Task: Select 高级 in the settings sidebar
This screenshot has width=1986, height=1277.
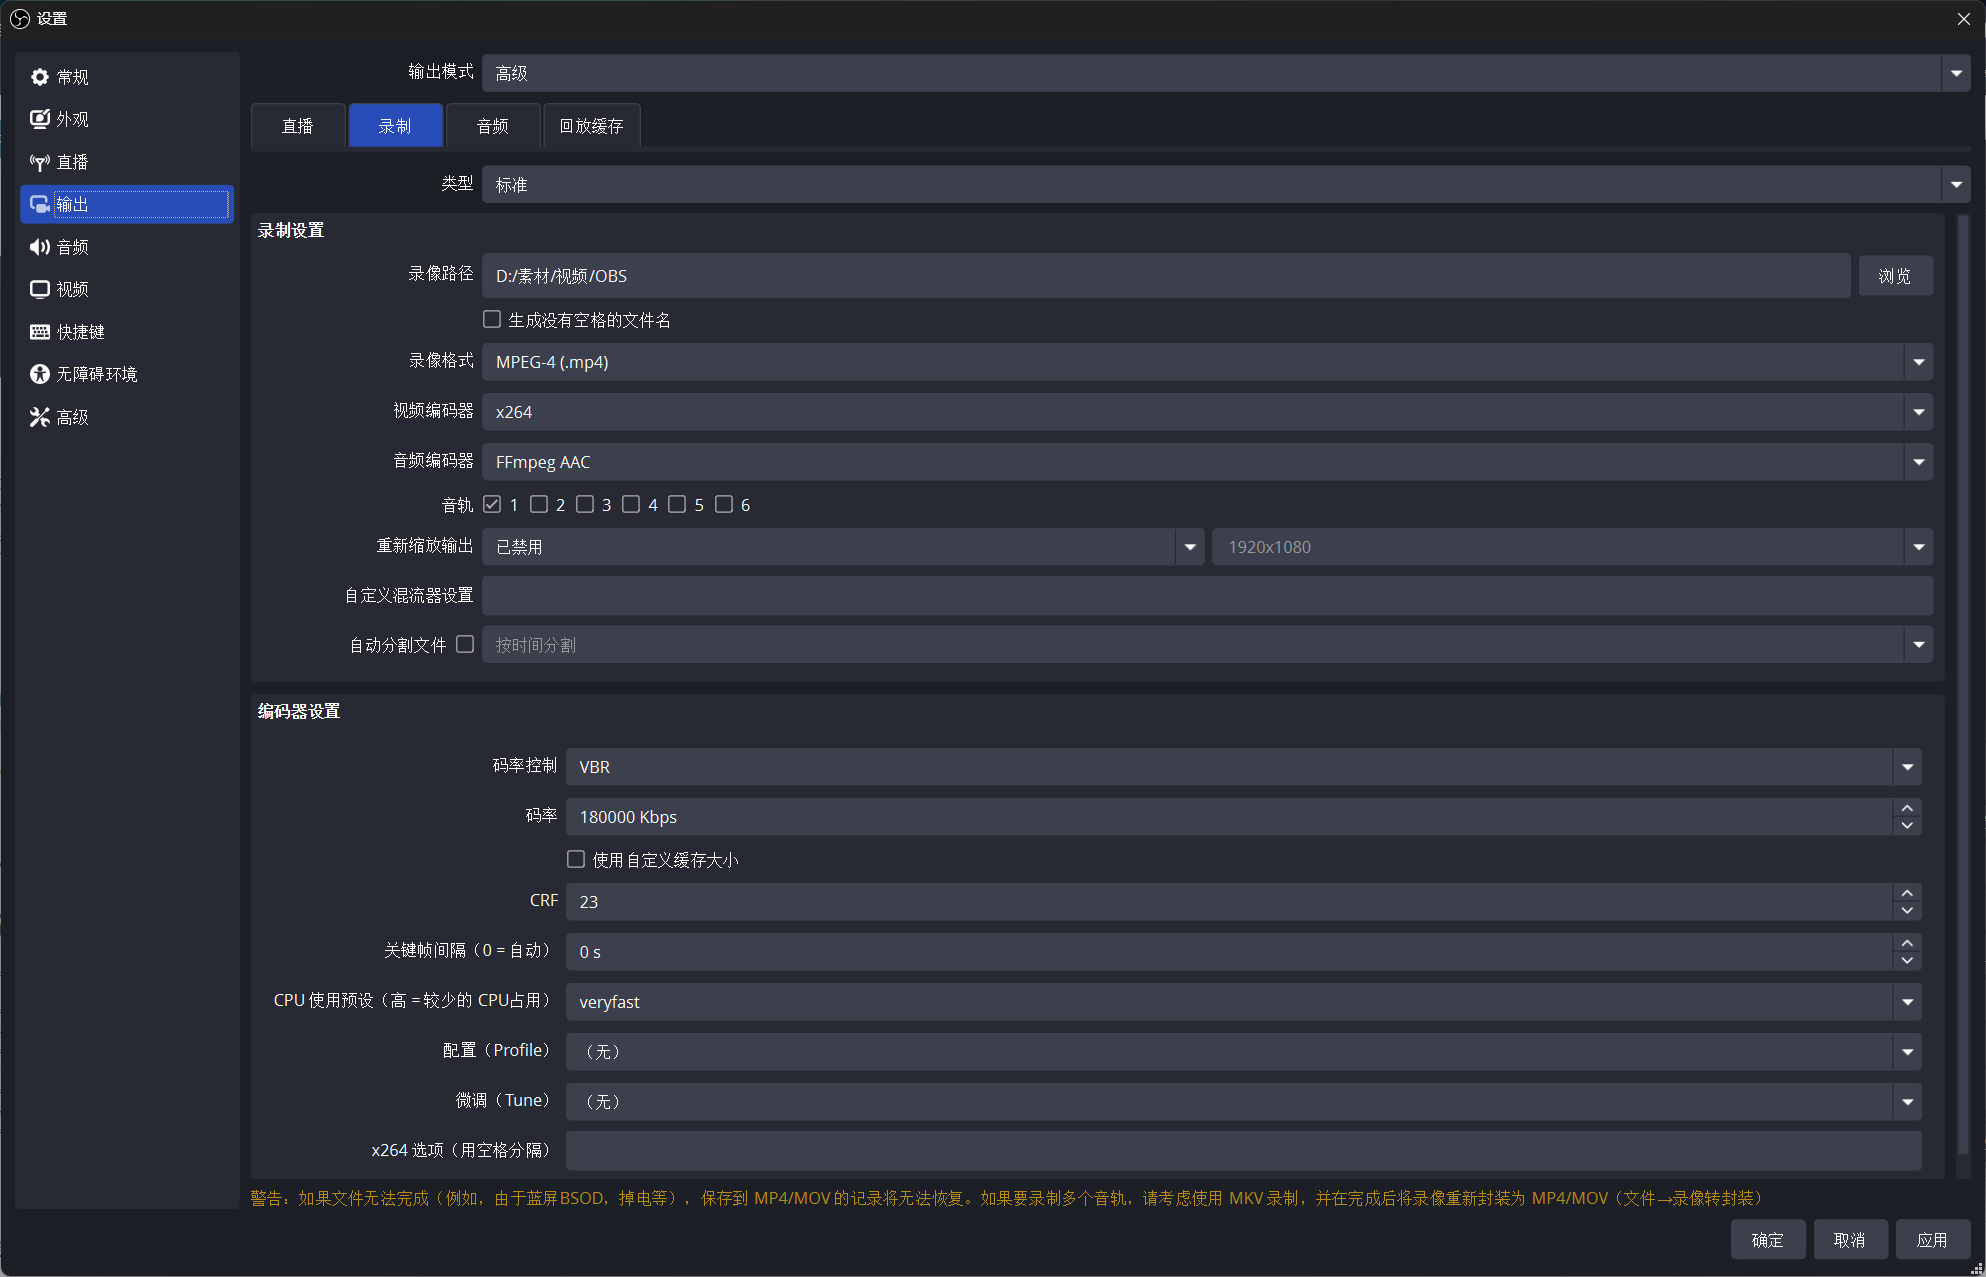Action: point(127,417)
